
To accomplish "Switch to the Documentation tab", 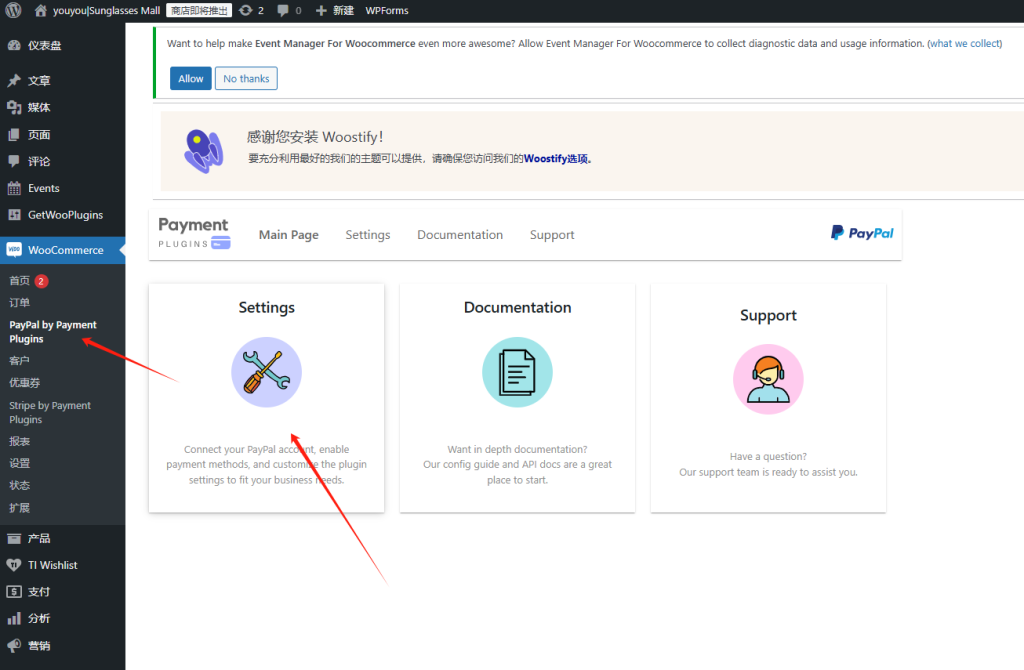I will point(459,234).
